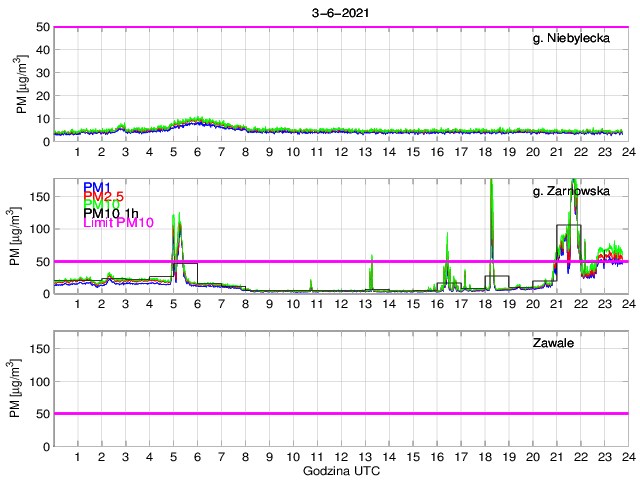Click hour 24 tick on the top plot
Screen dimensions: 640x480
tap(627, 151)
